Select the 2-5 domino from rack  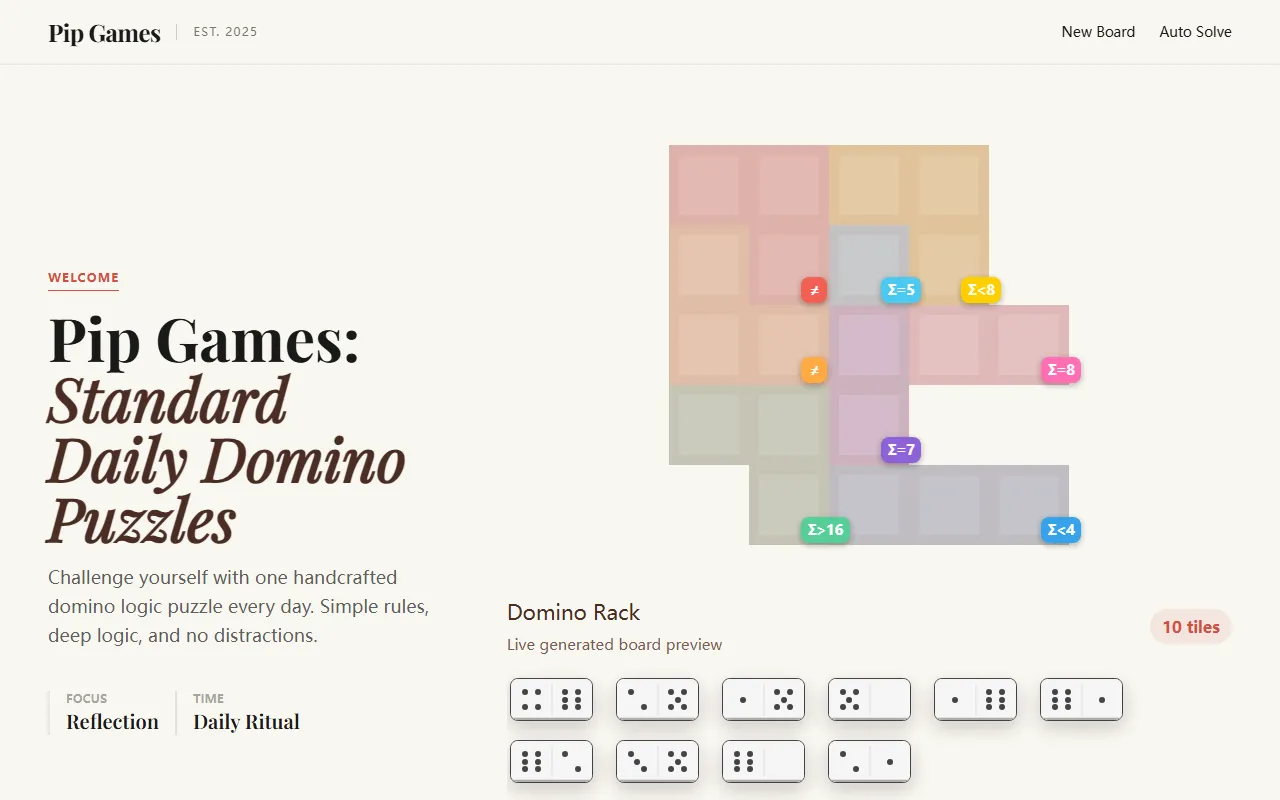click(657, 699)
